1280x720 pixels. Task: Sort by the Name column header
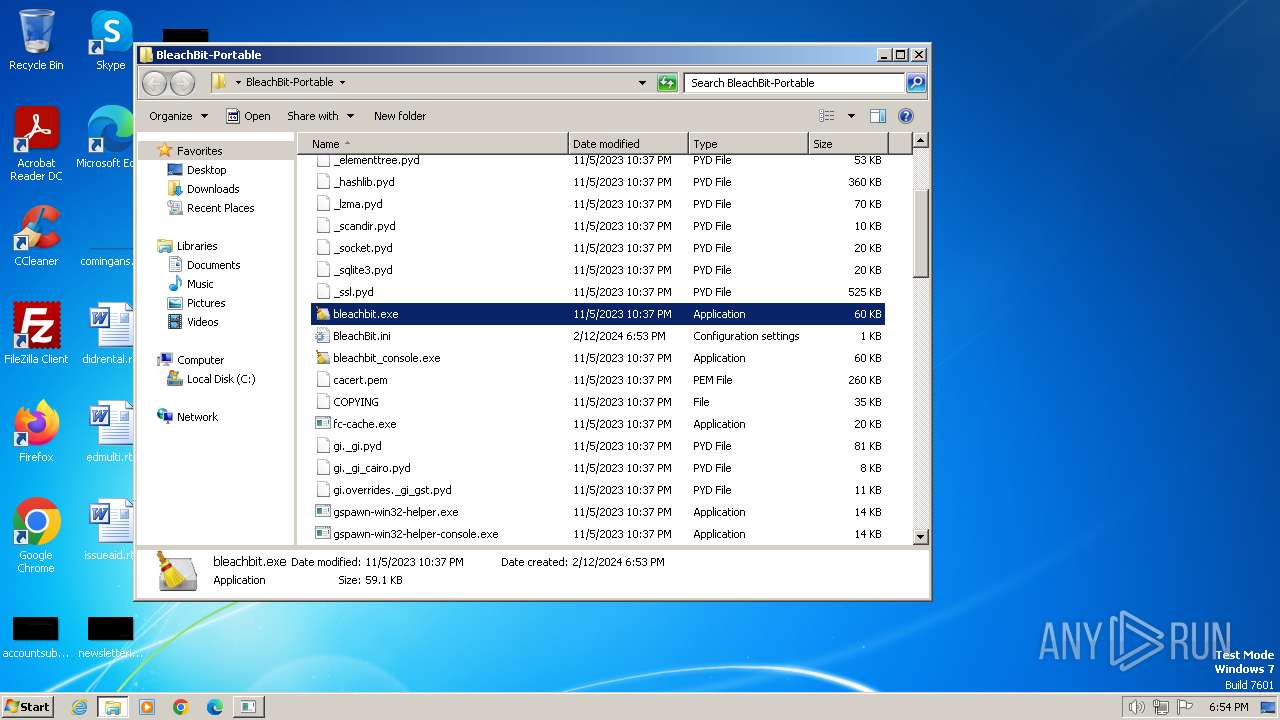pyautogui.click(x=433, y=144)
